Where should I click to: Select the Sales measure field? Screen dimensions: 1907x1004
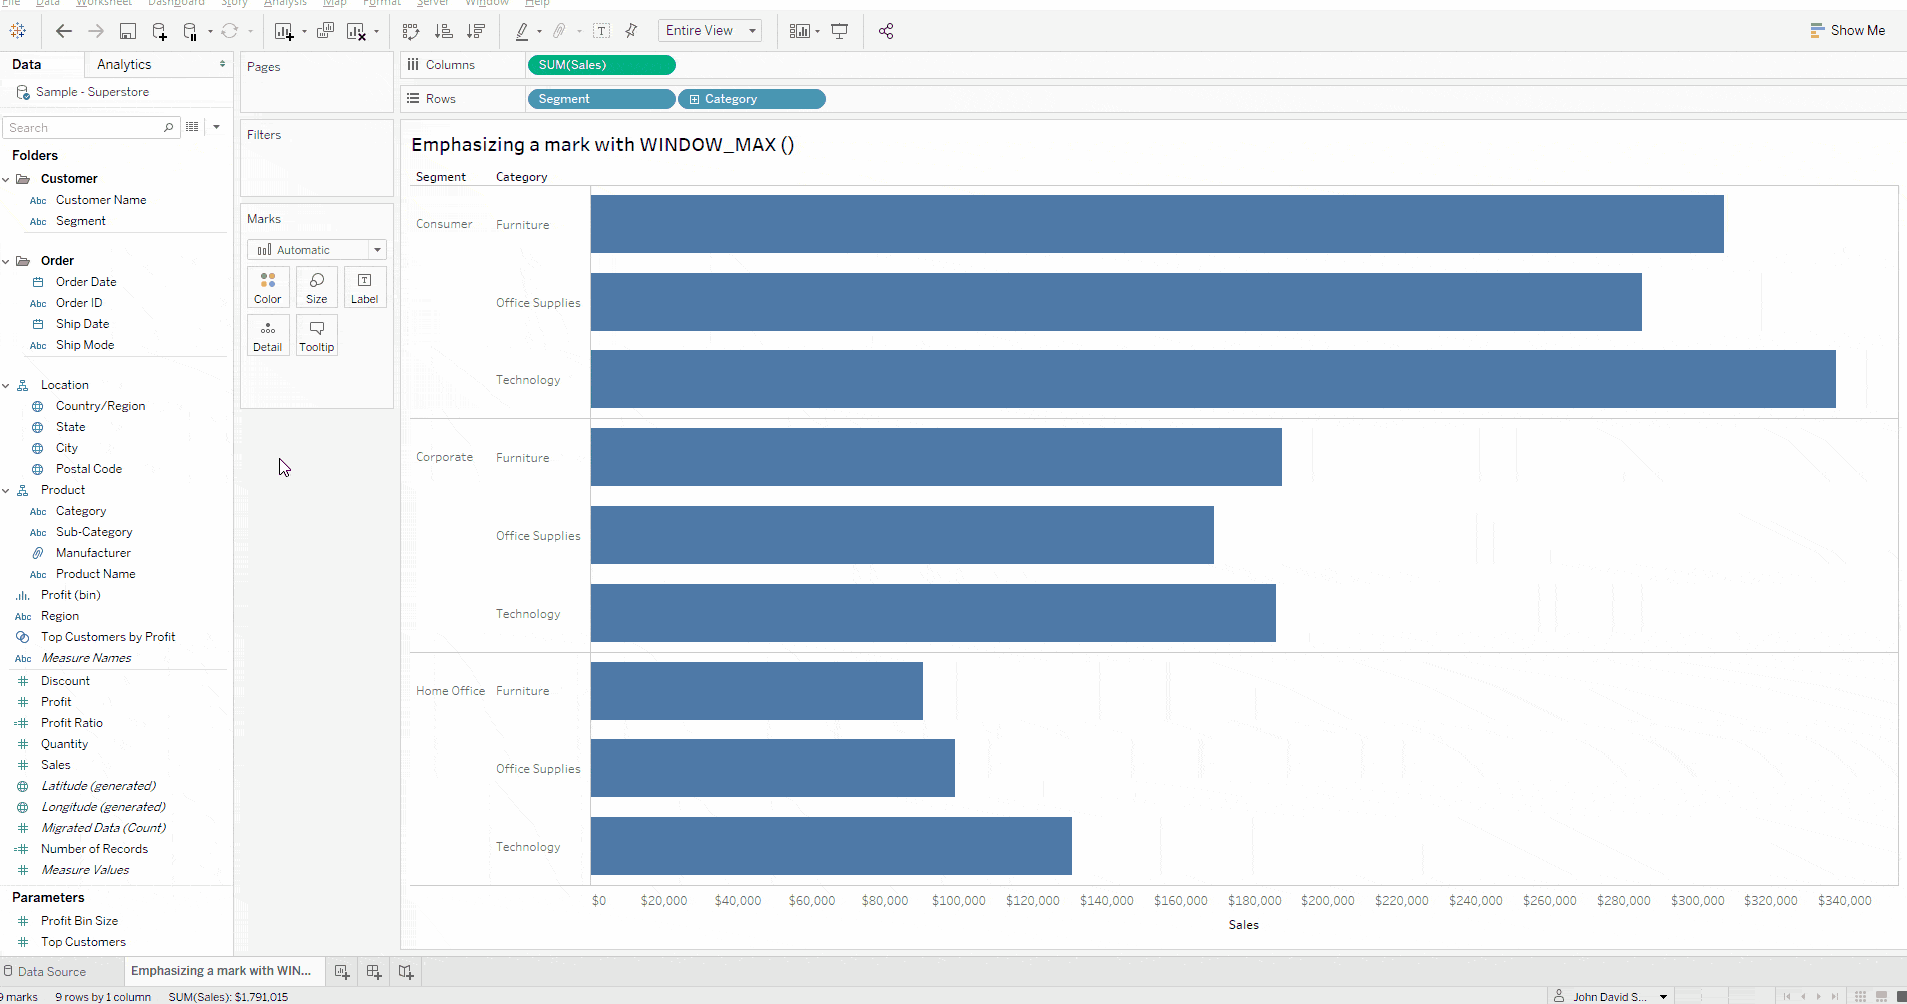56,765
